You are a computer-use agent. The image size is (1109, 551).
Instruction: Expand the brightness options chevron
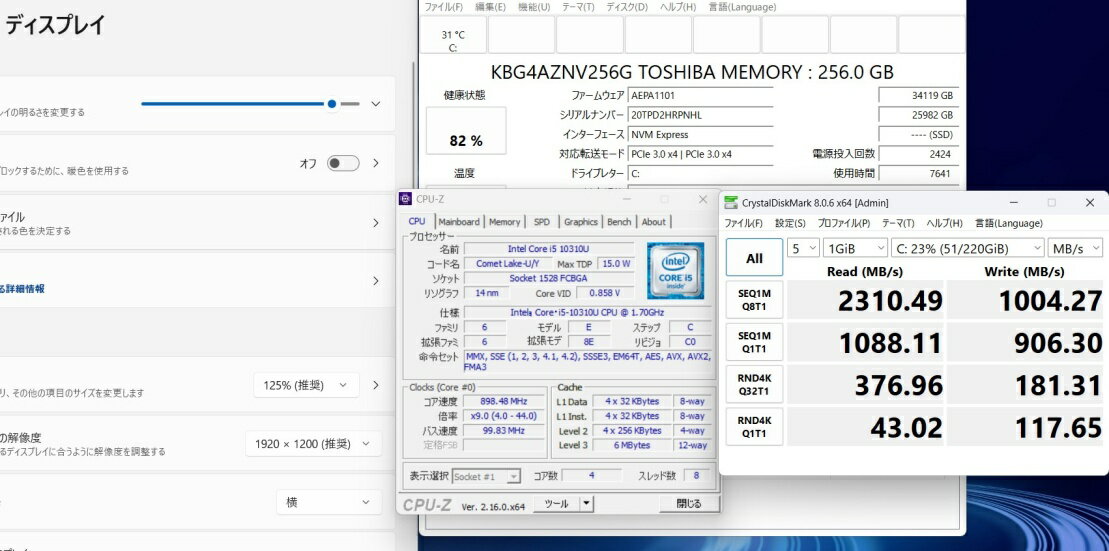[x=376, y=104]
